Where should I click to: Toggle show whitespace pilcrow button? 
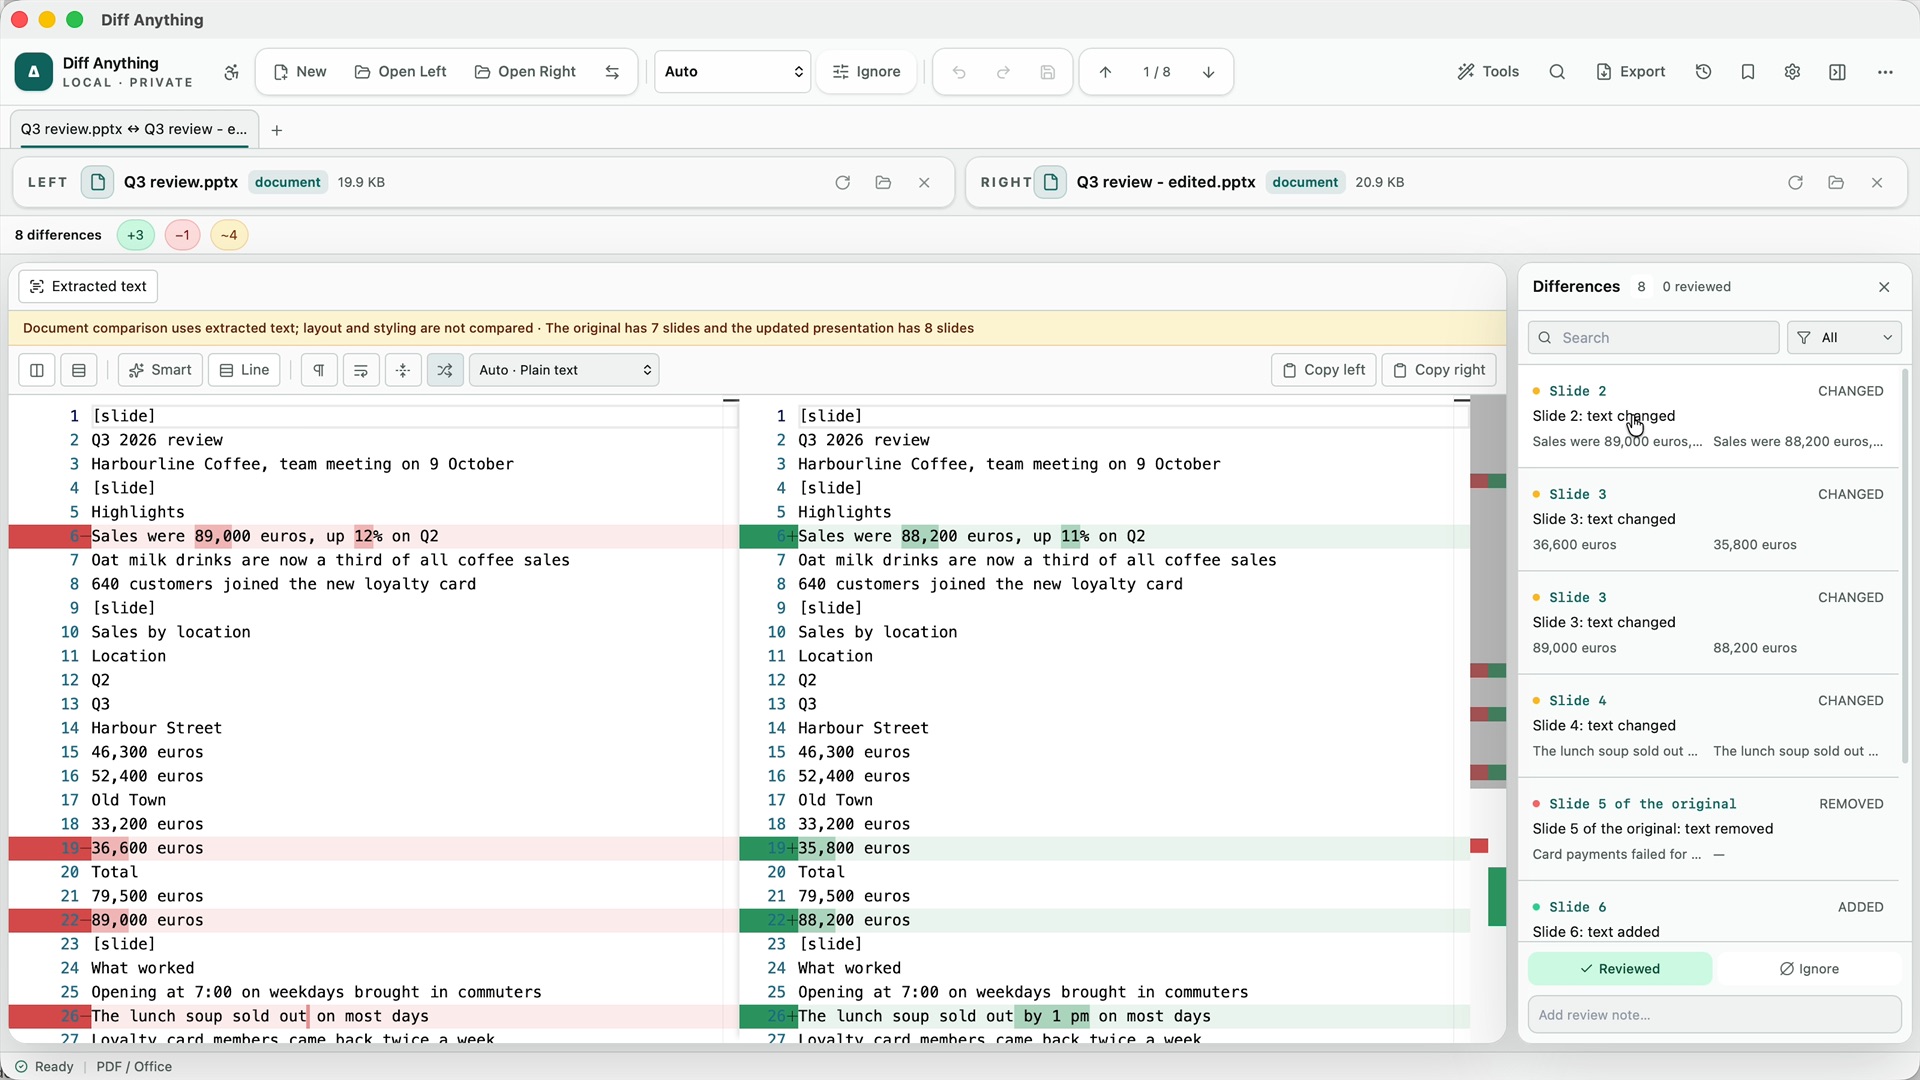319,370
